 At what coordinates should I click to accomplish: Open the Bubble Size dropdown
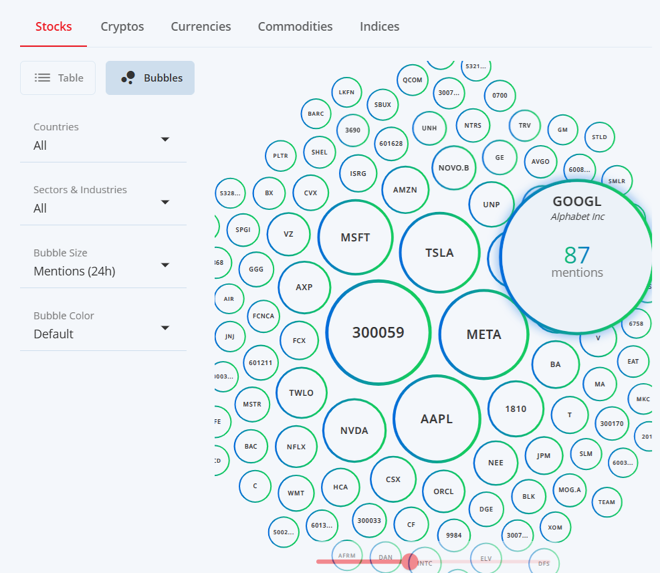pos(103,264)
